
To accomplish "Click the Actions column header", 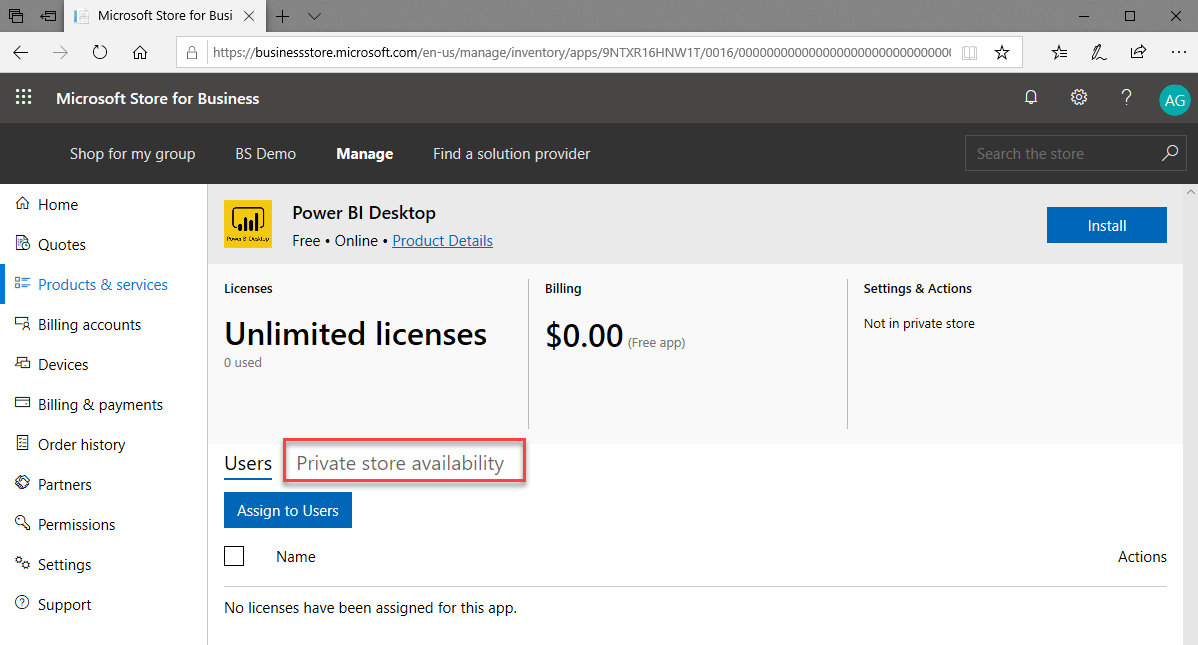I will (x=1141, y=556).
